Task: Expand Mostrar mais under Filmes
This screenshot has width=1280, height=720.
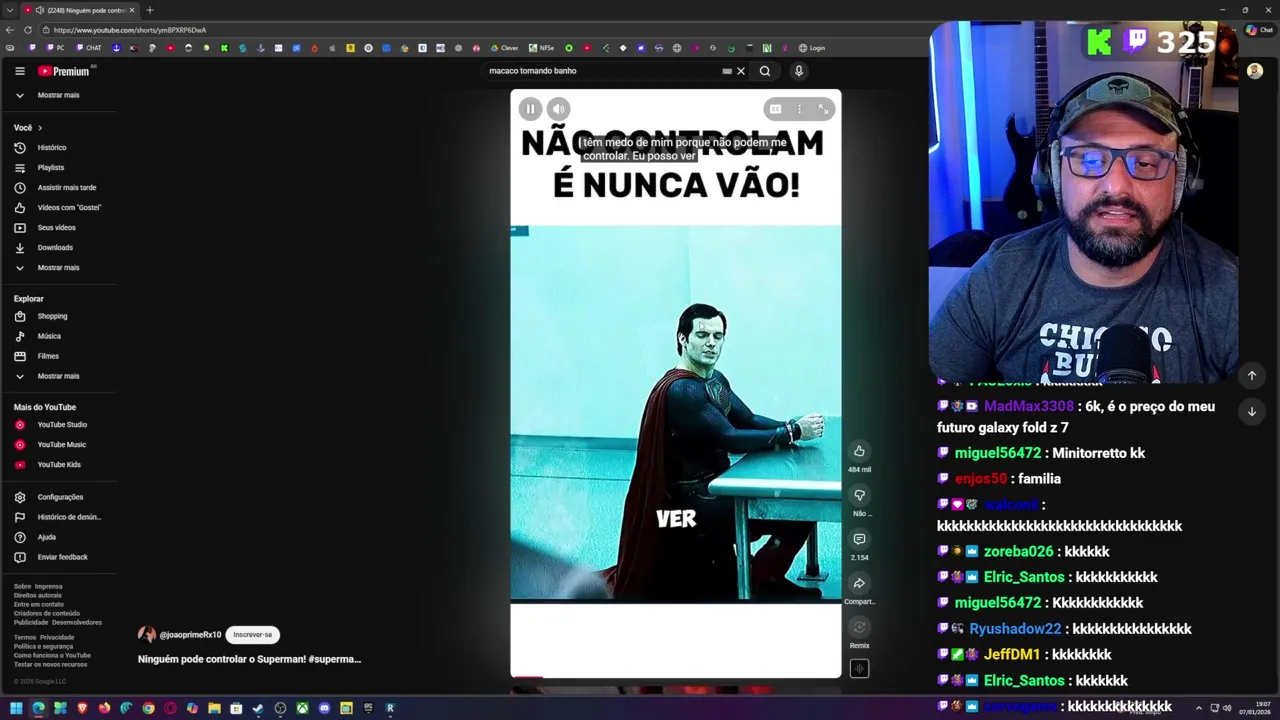Action: (x=58, y=376)
